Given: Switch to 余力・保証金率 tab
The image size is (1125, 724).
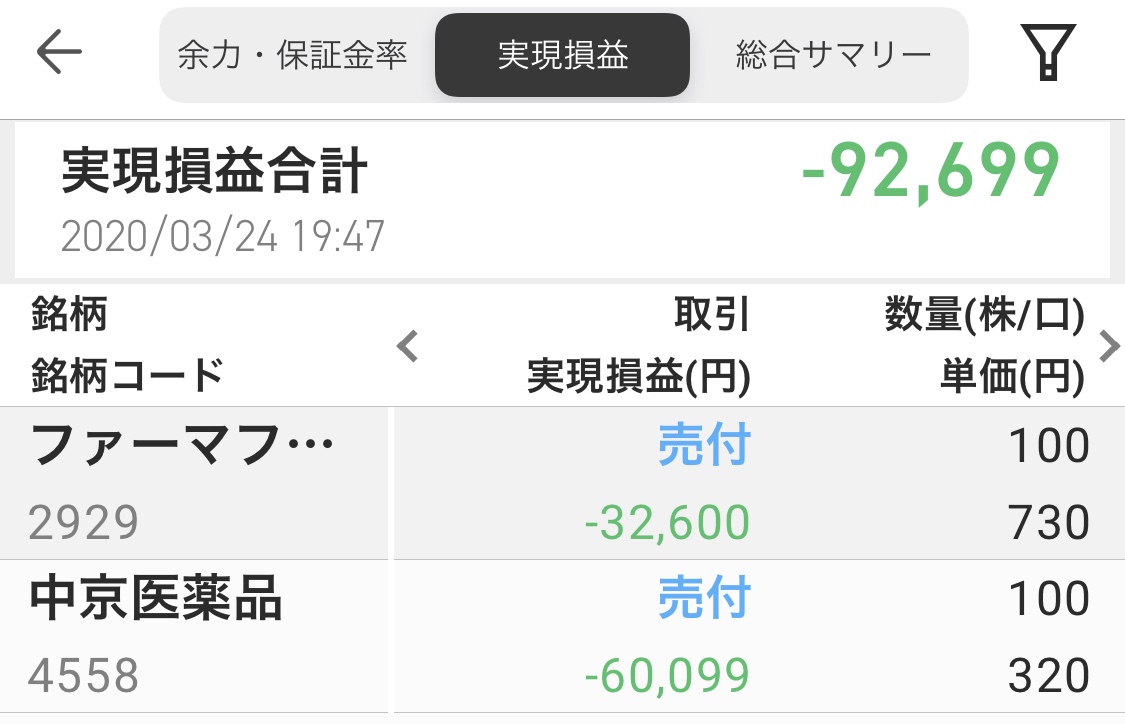Looking at the screenshot, I should pos(292,55).
